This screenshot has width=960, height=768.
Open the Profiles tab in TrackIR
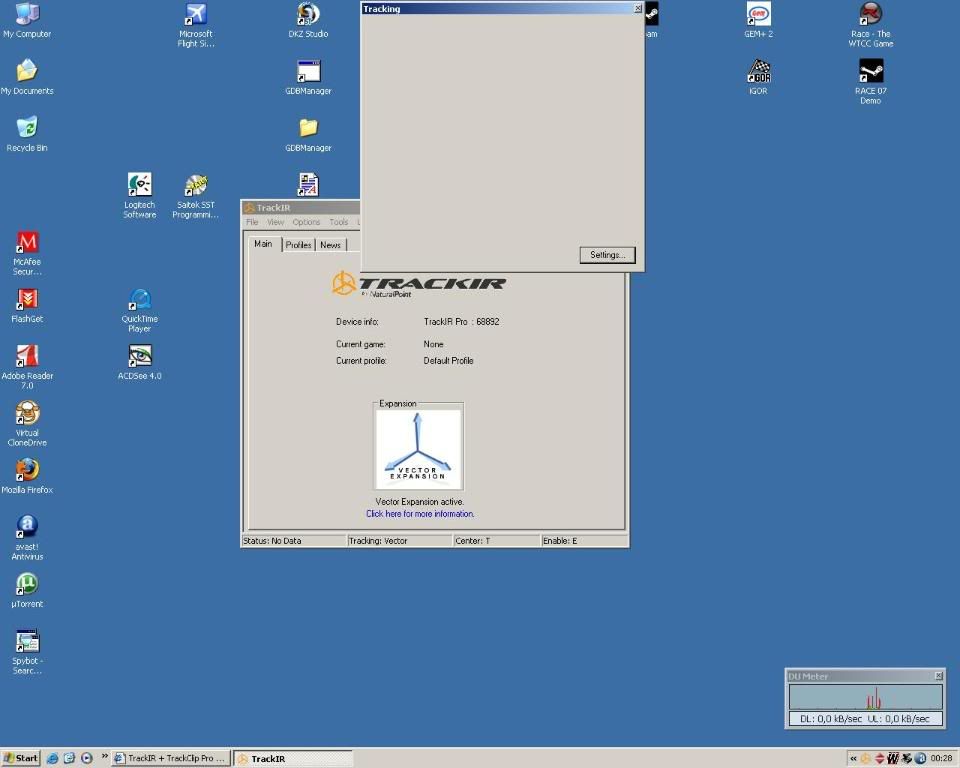pyautogui.click(x=298, y=245)
